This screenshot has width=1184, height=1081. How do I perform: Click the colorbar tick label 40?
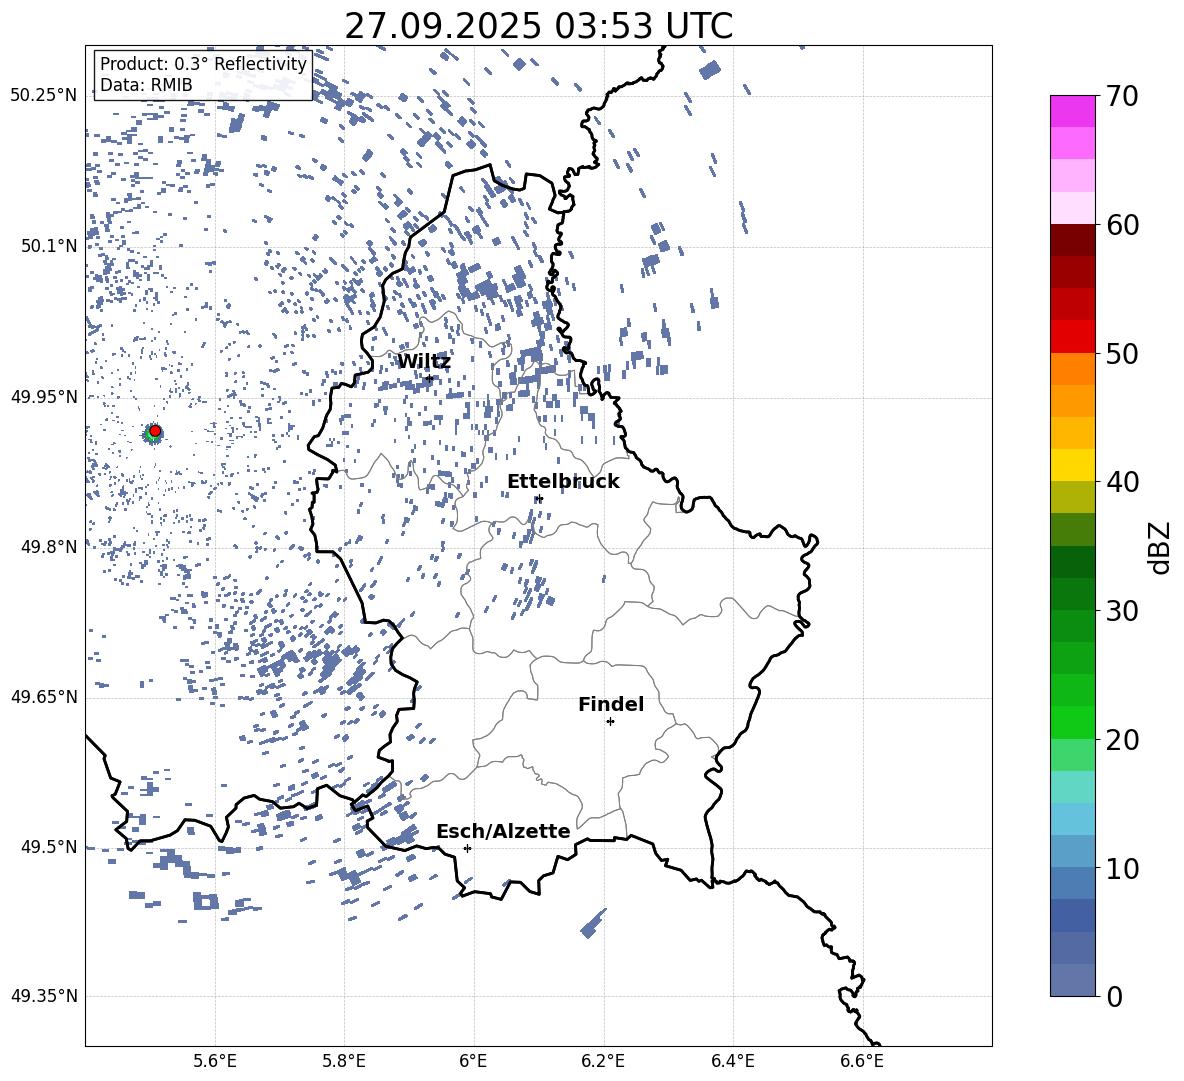click(x=1123, y=482)
